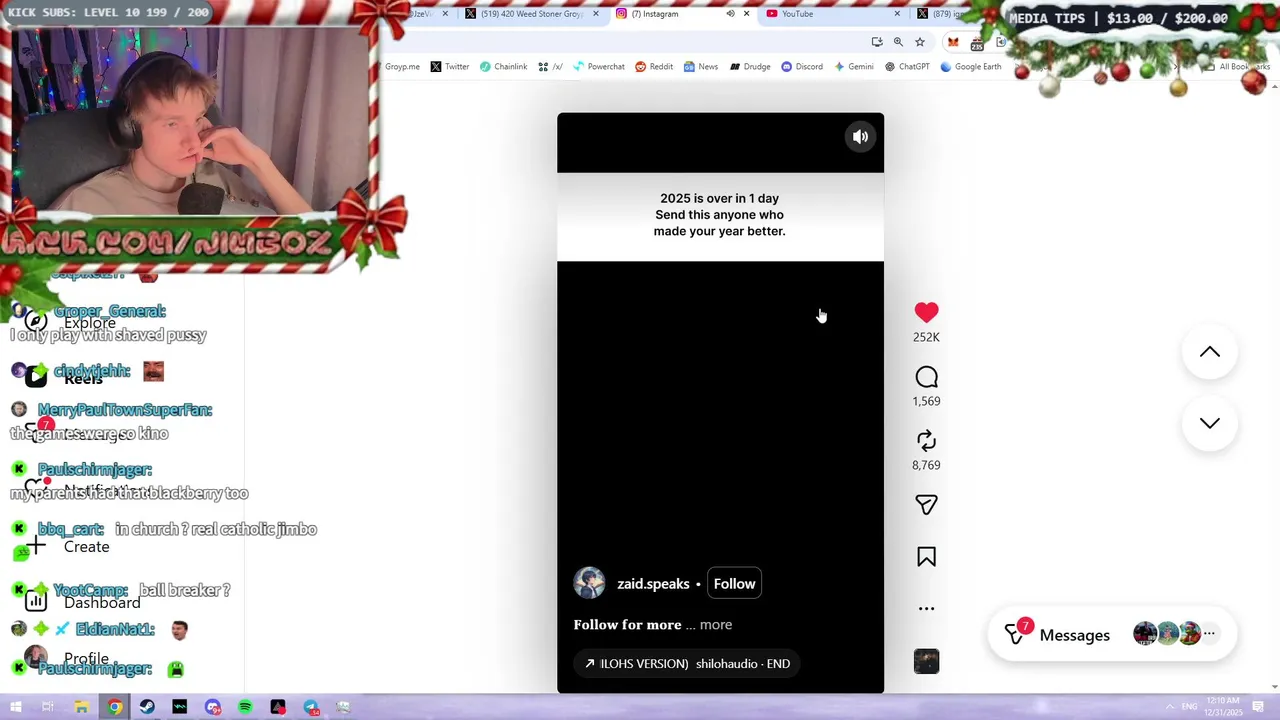This screenshot has width=1280, height=720.
Task: Open the ChatGPT bookmark
Action: point(907,67)
